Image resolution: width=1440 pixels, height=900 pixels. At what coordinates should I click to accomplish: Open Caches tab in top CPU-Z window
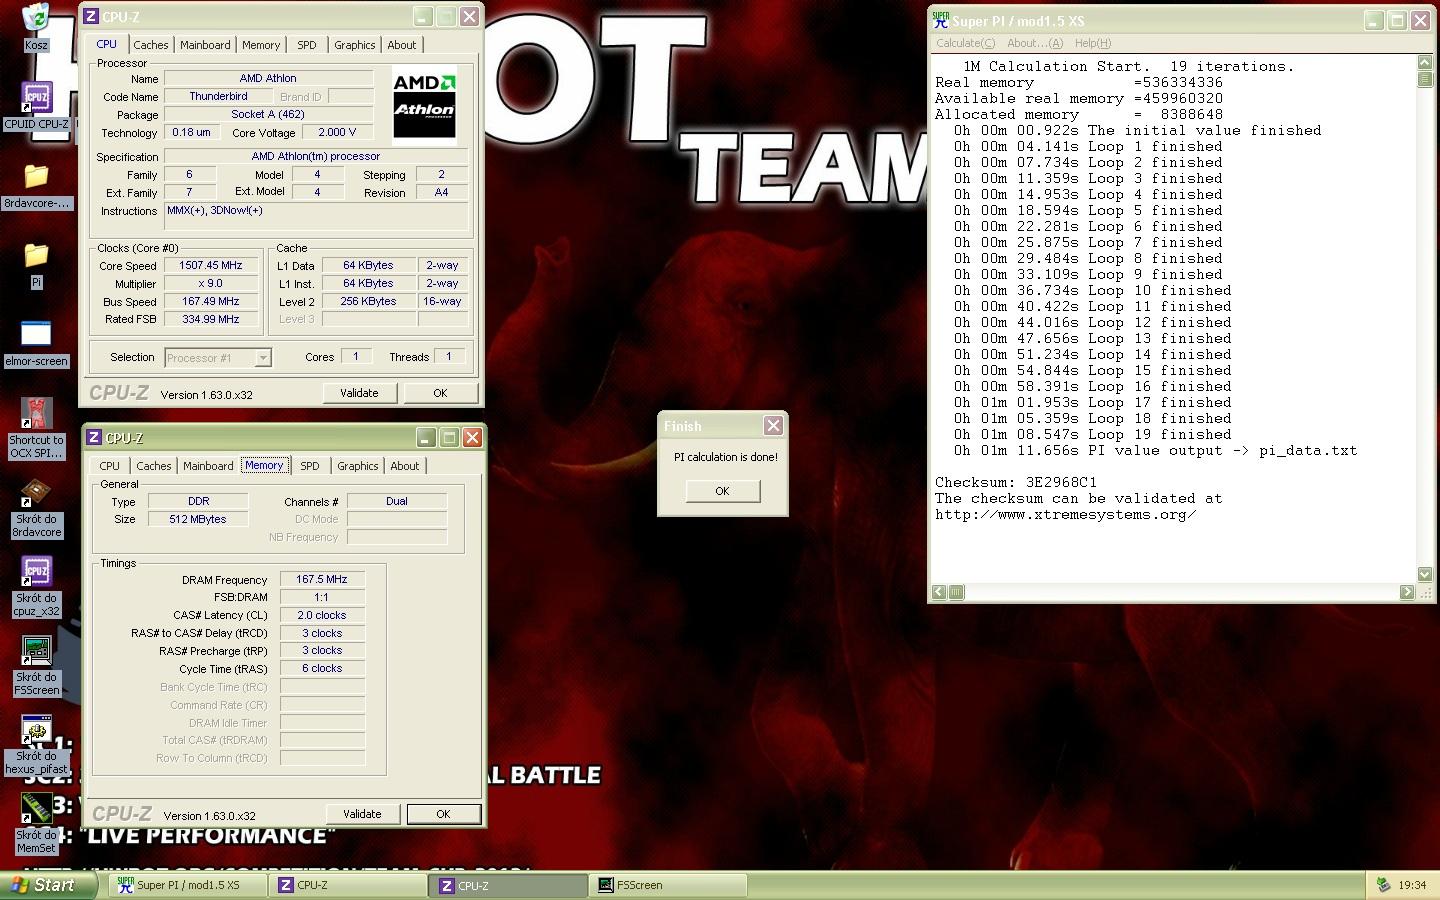point(151,45)
